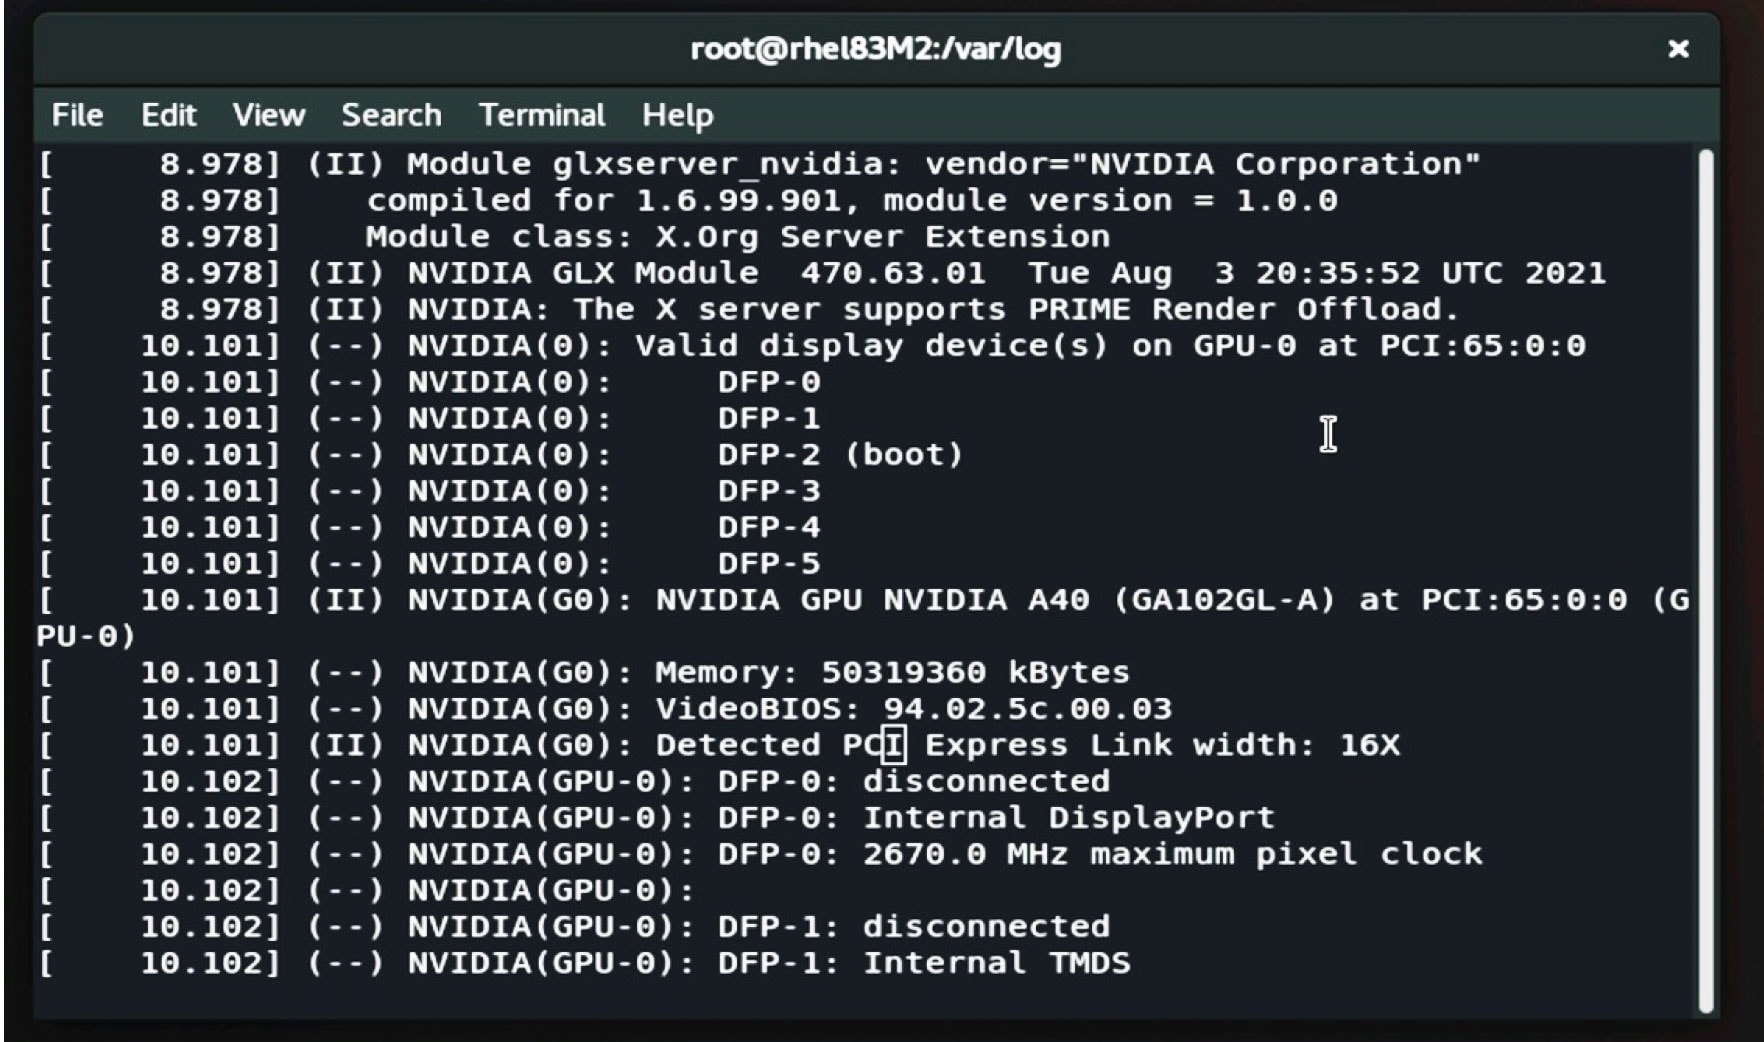Close the terminal window with the X
1764x1042 pixels.
(1678, 49)
